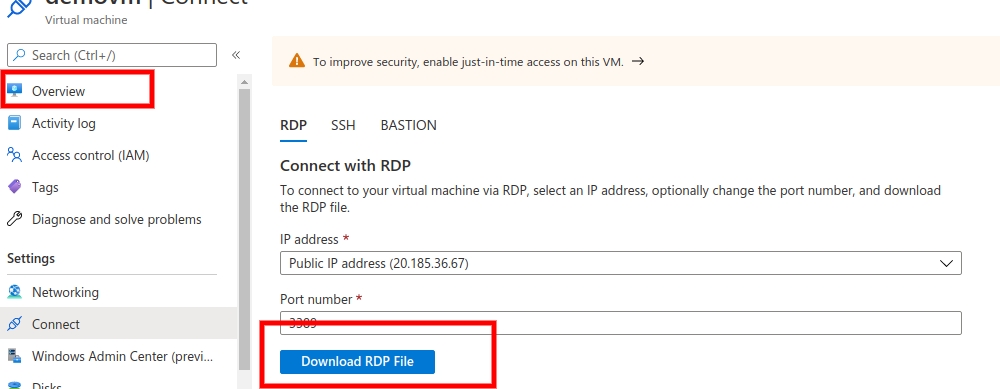This screenshot has height=389, width=1000.
Task: Click the Access control people icon
Action: (14, 154)
